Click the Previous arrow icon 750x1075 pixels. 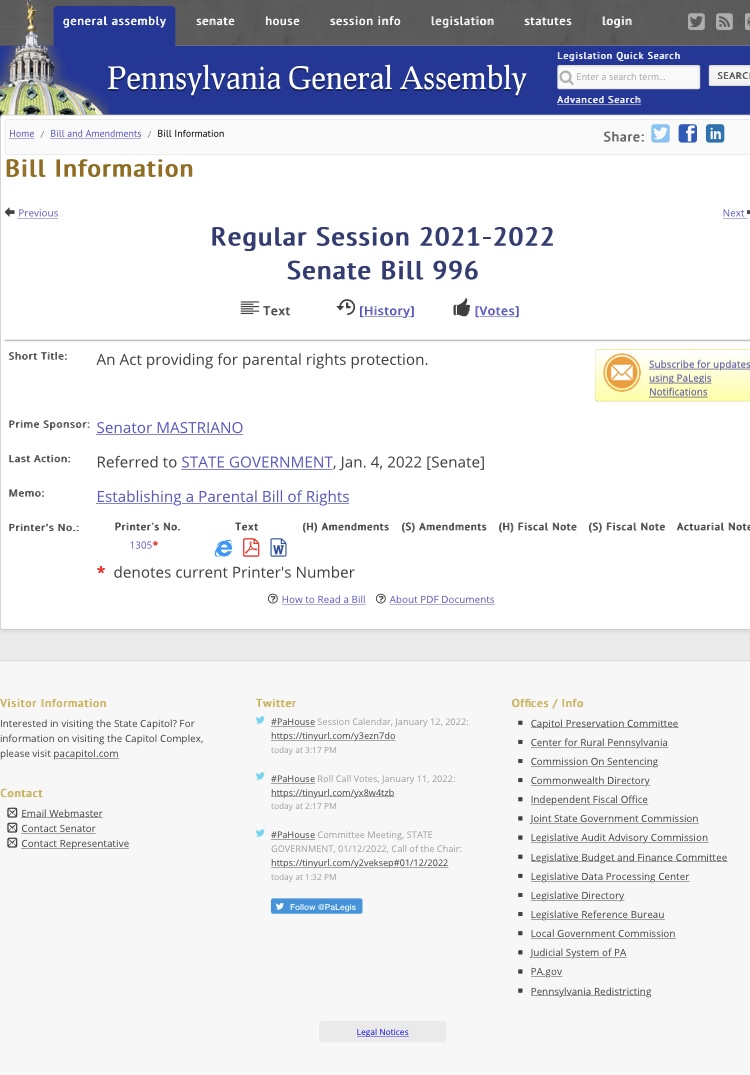coord(10,213)
